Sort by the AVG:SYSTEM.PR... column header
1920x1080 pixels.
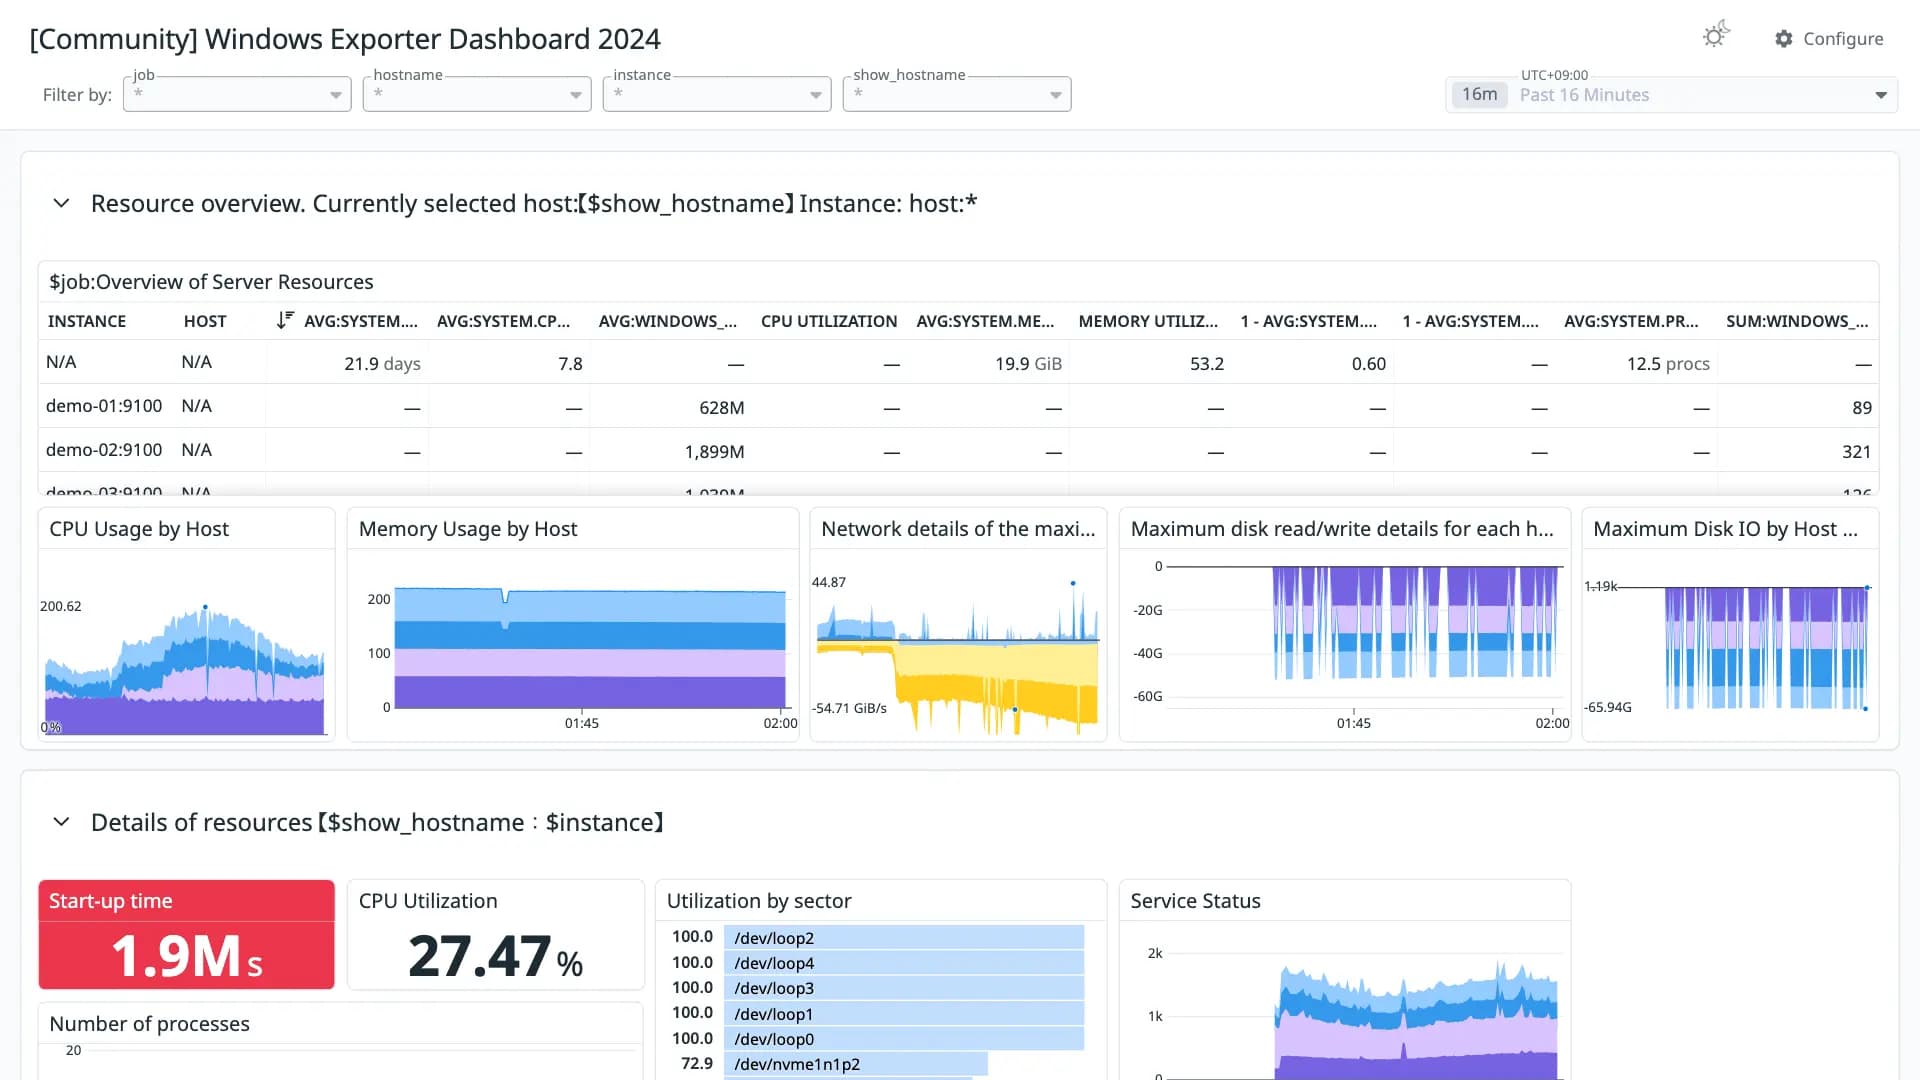click(x=1631, y=321)
